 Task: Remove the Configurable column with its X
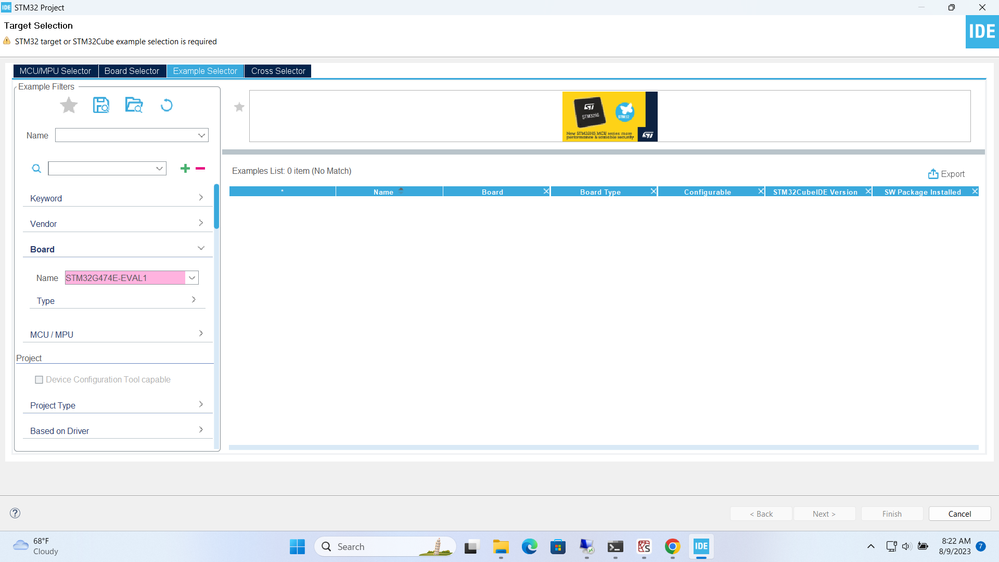[x=761, y=191]
